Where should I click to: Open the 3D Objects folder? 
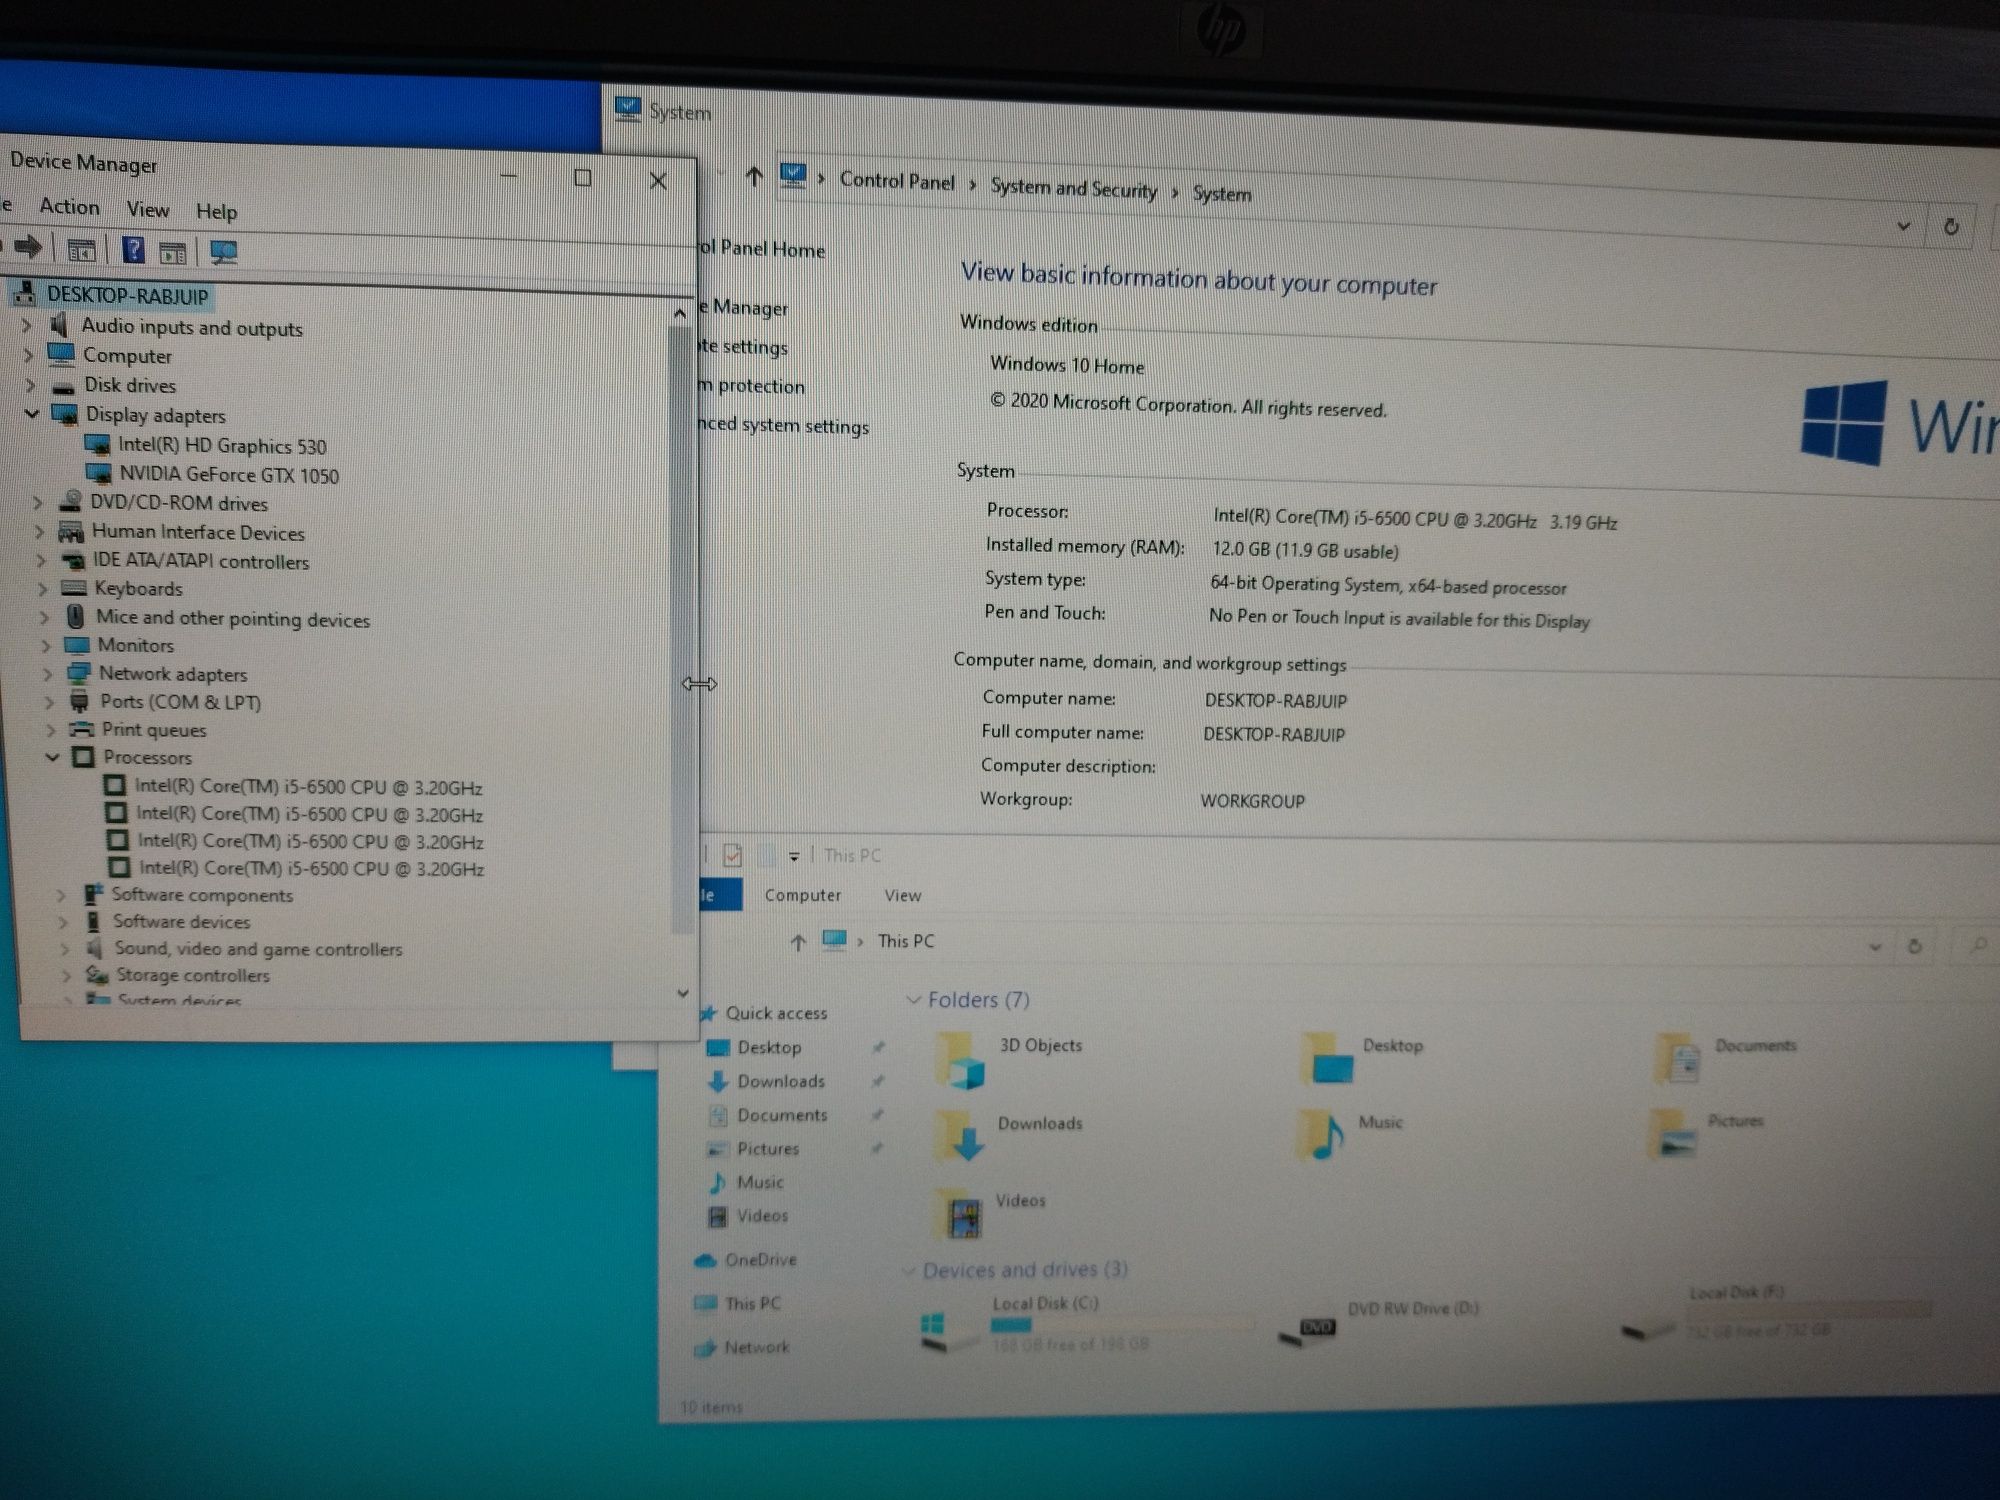(961, 1061)
